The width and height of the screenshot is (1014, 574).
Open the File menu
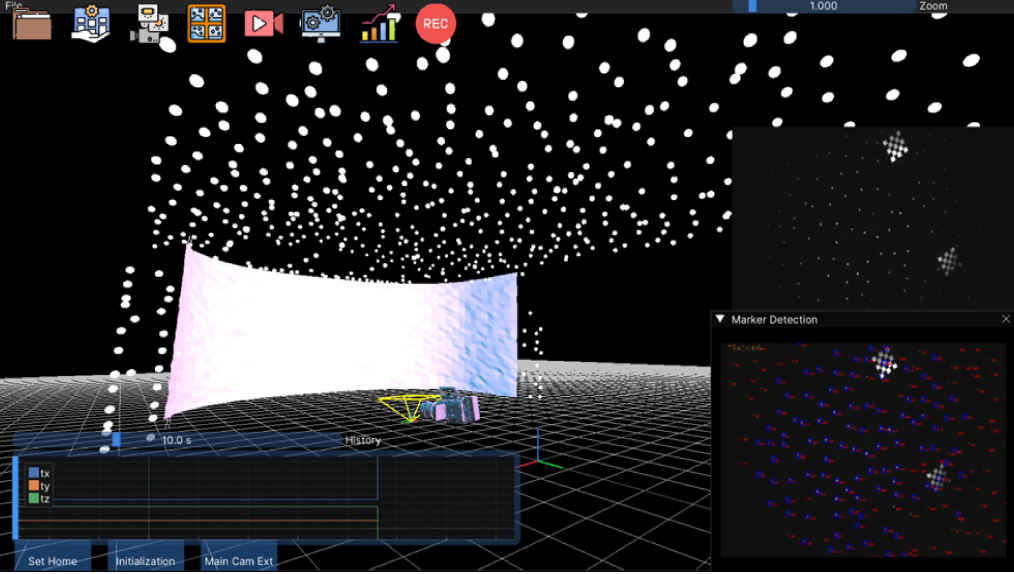coord(14,5)
